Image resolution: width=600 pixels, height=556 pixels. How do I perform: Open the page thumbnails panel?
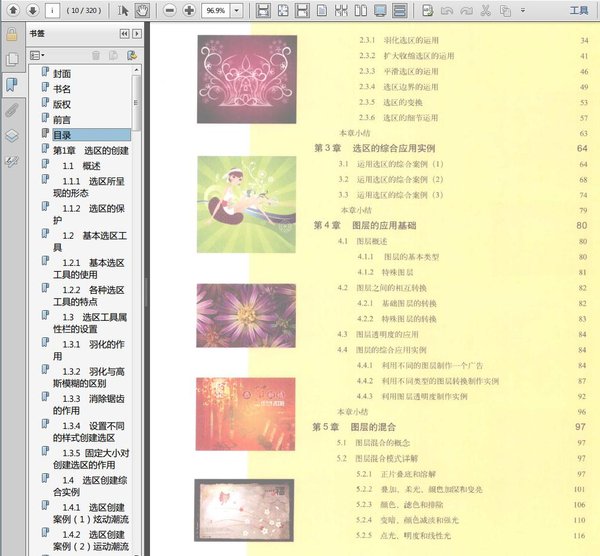click(12, 59)
